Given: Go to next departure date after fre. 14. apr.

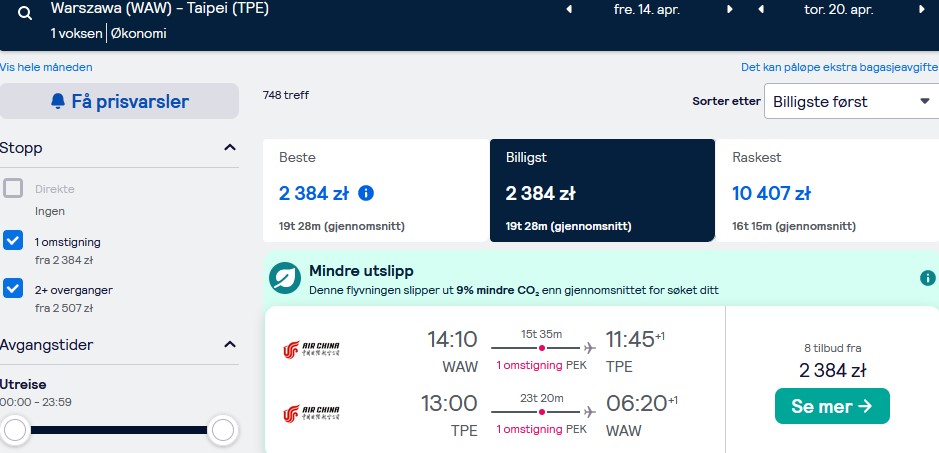Looking at the screenshot, I should 729,10.
